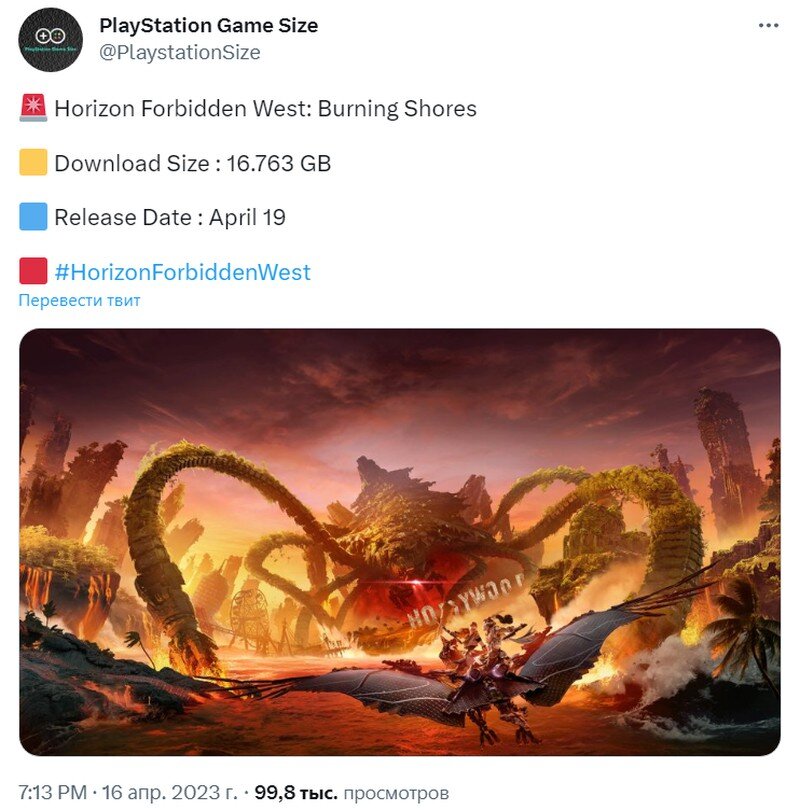Open the Burning Shores artwork image
Viewport: 800px width, 810px height.
(x=400, y=542)
